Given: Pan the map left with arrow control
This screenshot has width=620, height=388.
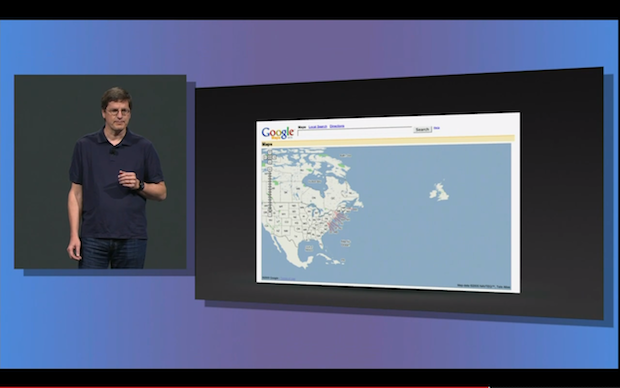Looking at the screenshot, I should 265,157.
